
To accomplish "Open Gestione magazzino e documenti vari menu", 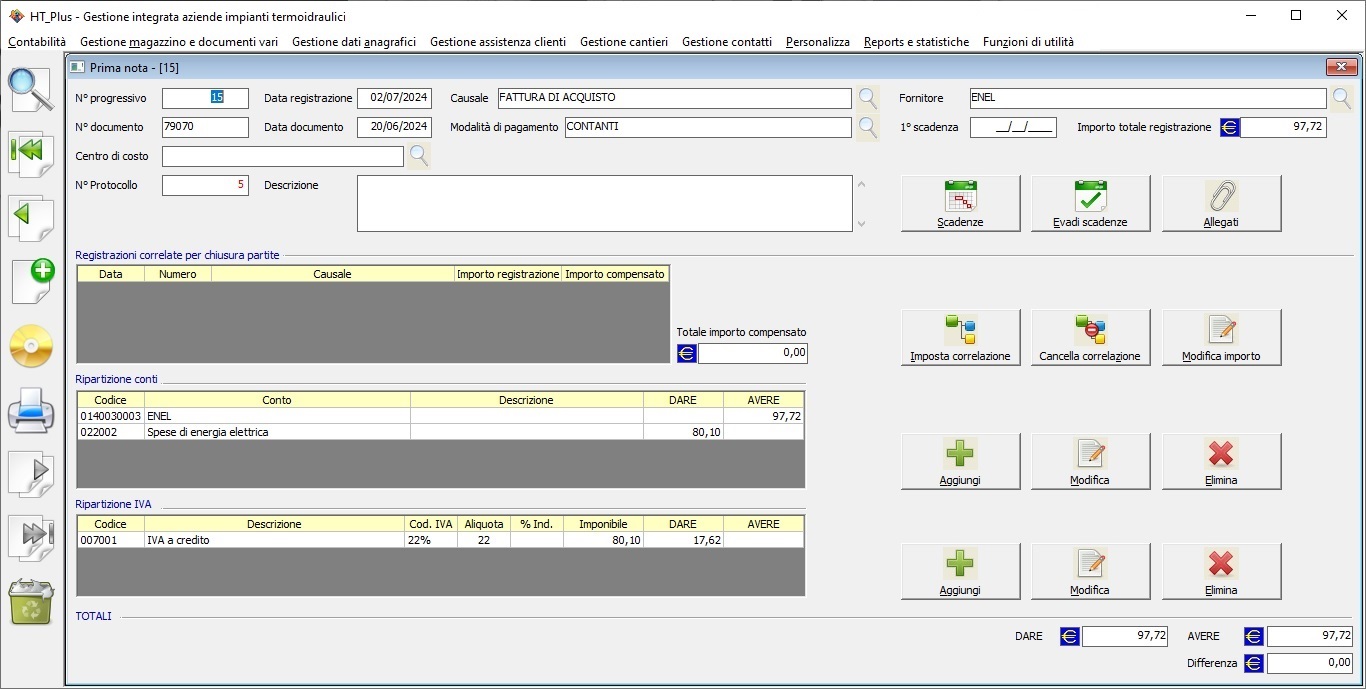I will pyautogui.click(x=179, y=42).
